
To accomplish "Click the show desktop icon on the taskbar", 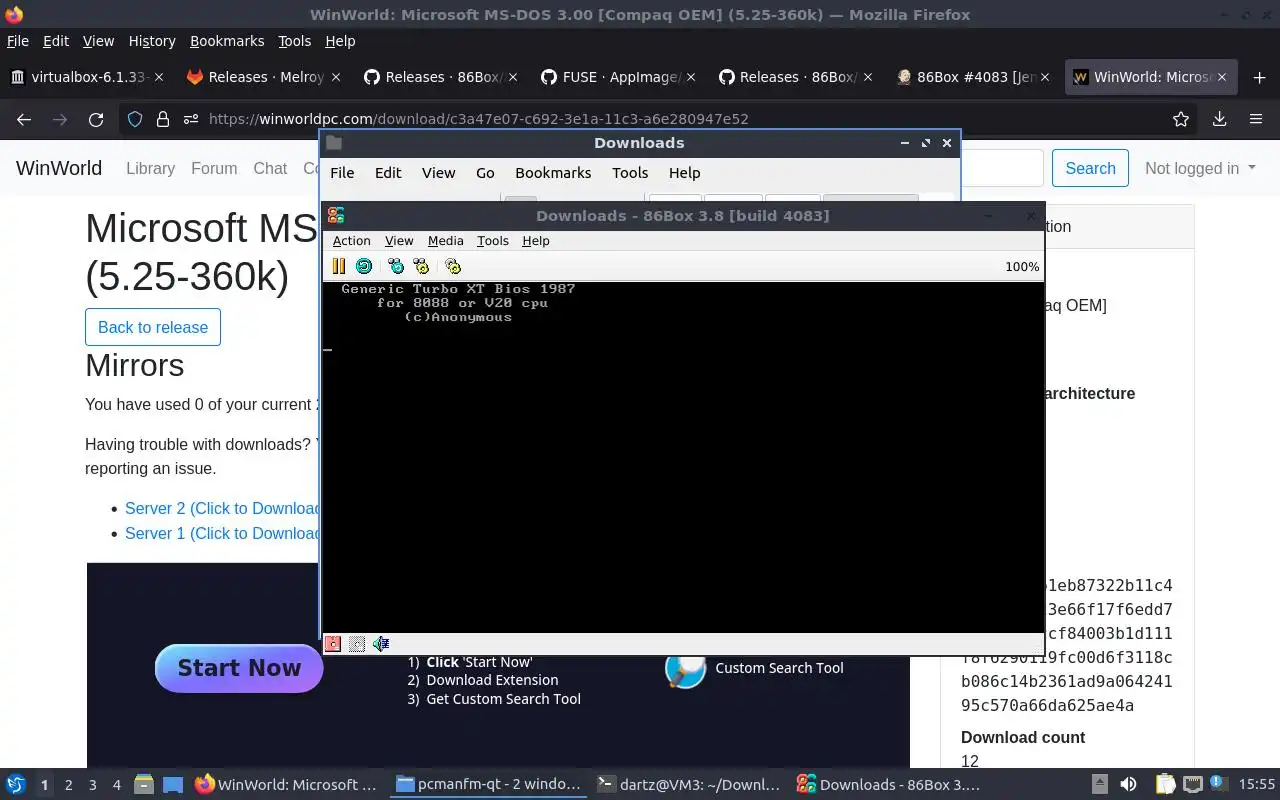I will point(173,785).
